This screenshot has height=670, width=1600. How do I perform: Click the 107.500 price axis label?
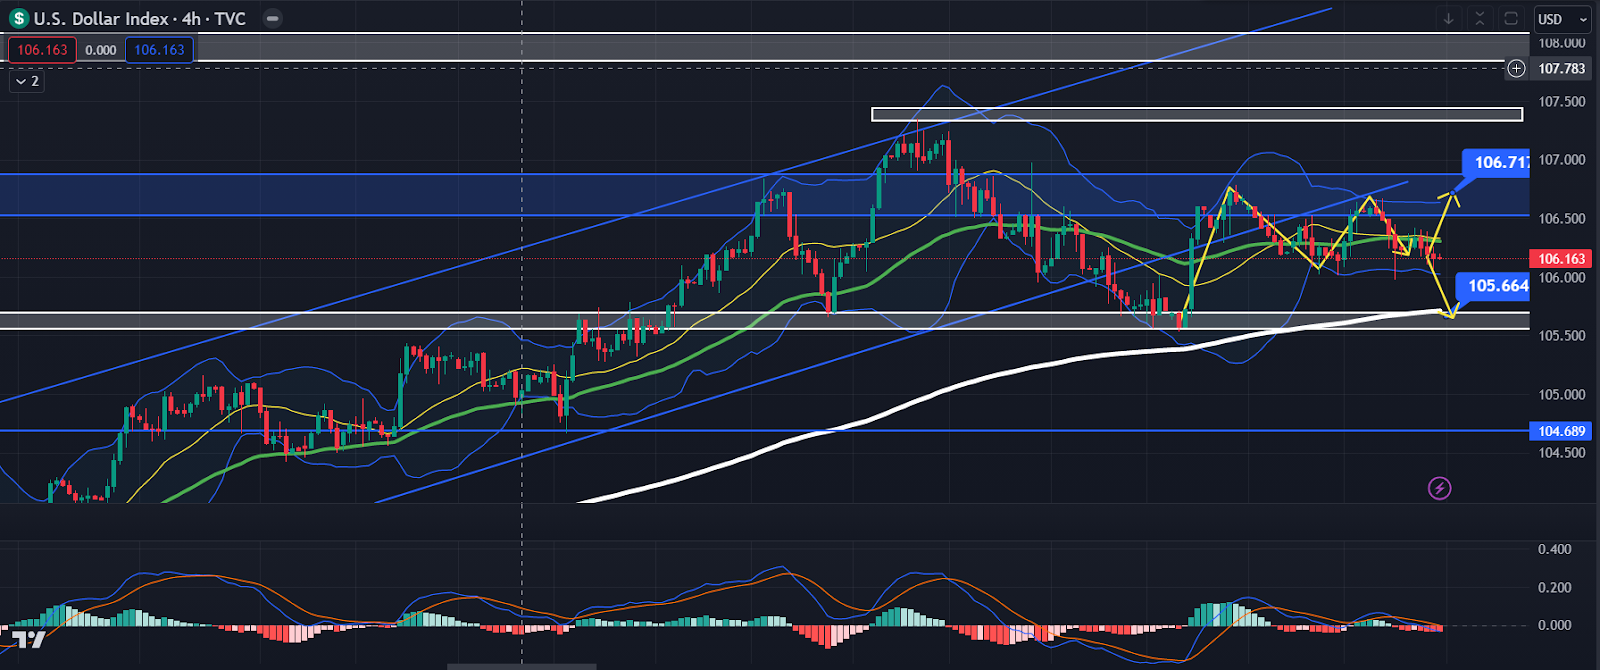[x=1561, y=102]
